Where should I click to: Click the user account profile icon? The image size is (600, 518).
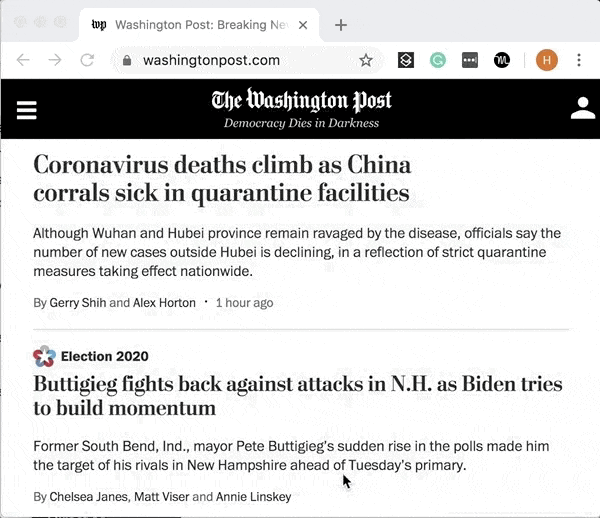pyautogui.click(x=582, y=109)
